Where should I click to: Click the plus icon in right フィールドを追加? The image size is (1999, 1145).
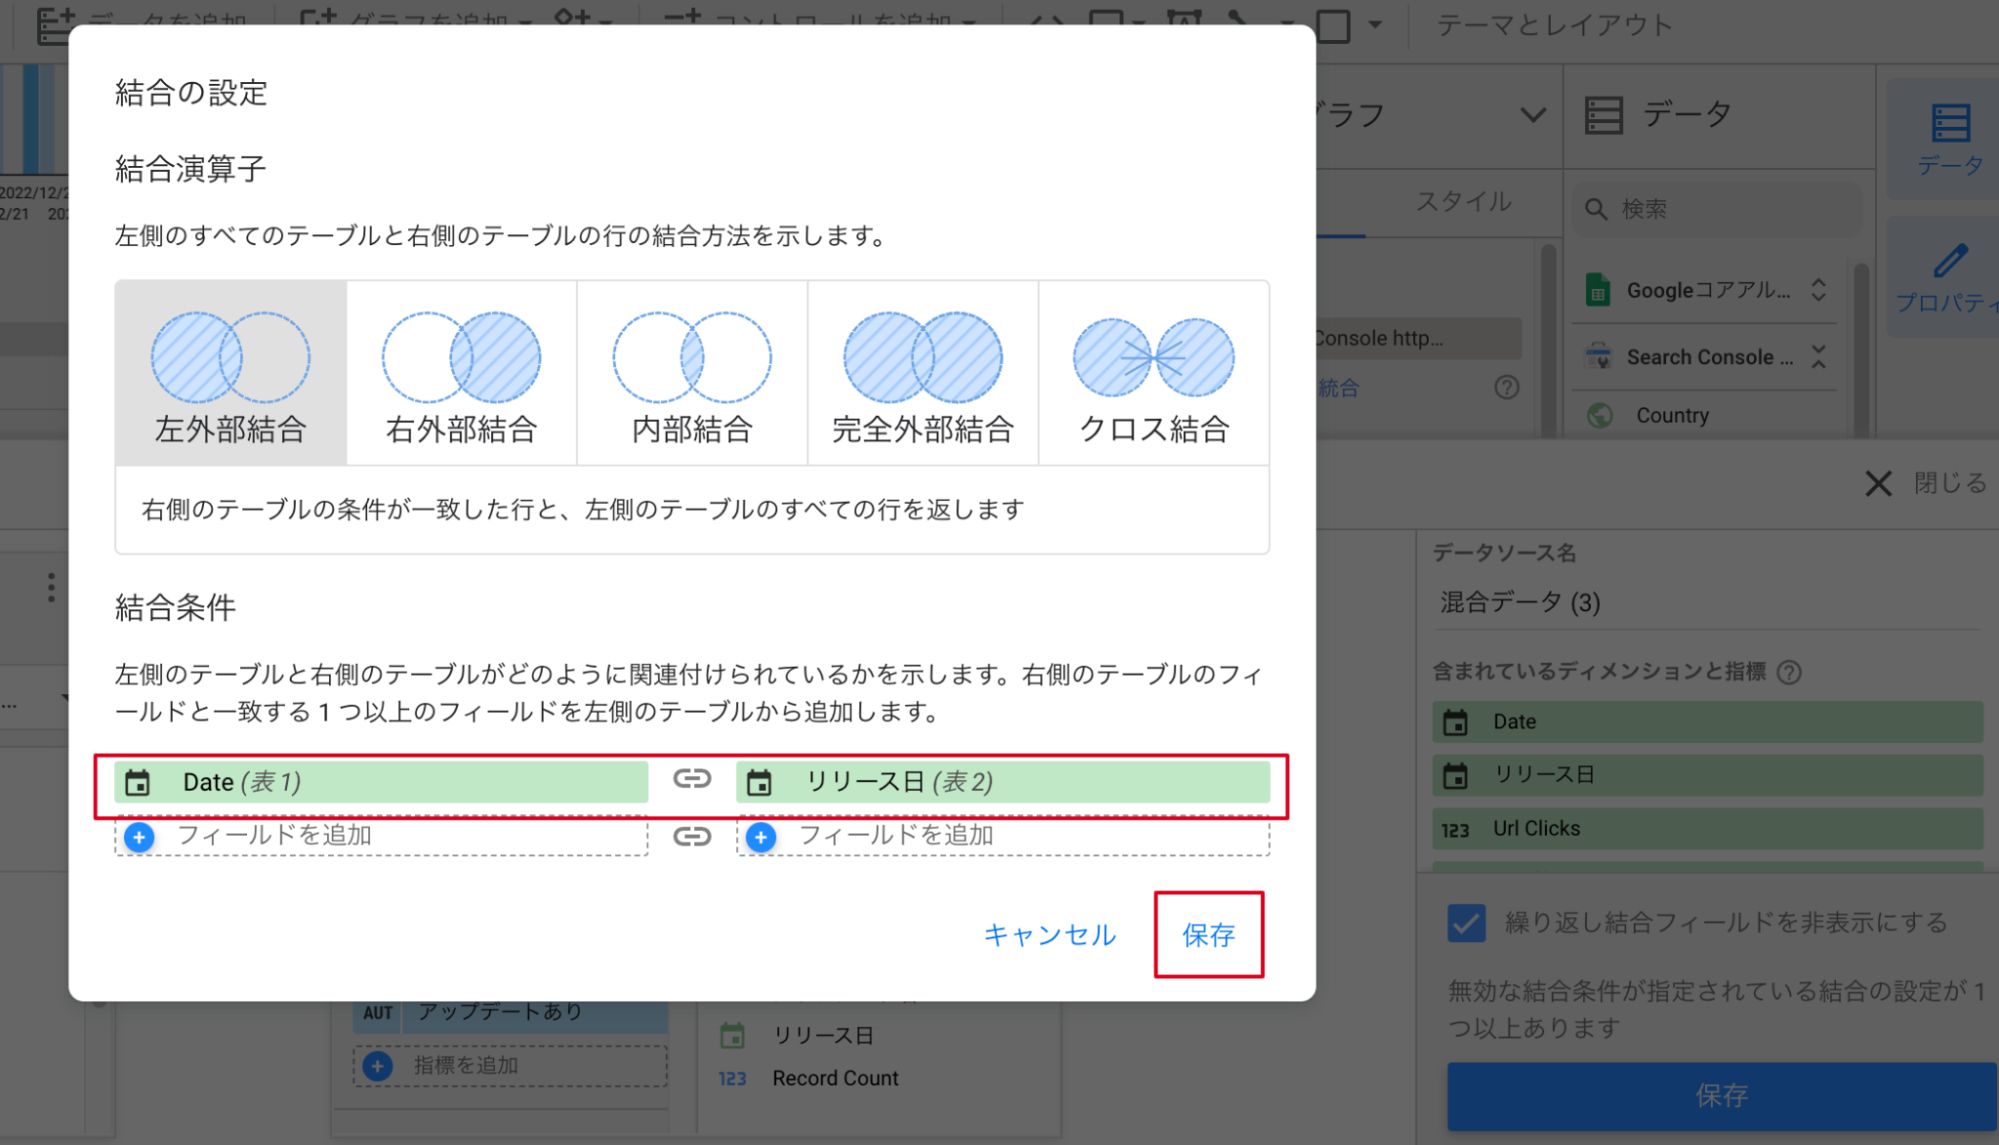[761, 837]
